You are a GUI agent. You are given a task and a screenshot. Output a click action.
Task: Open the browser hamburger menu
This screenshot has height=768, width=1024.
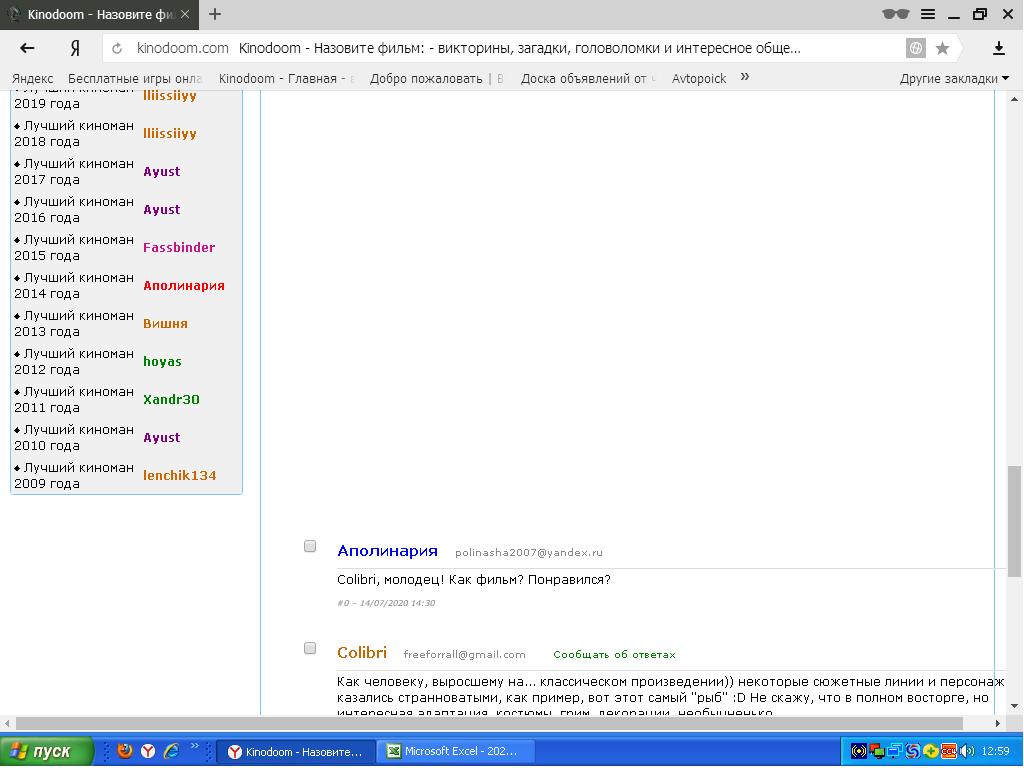coord(928,14)
